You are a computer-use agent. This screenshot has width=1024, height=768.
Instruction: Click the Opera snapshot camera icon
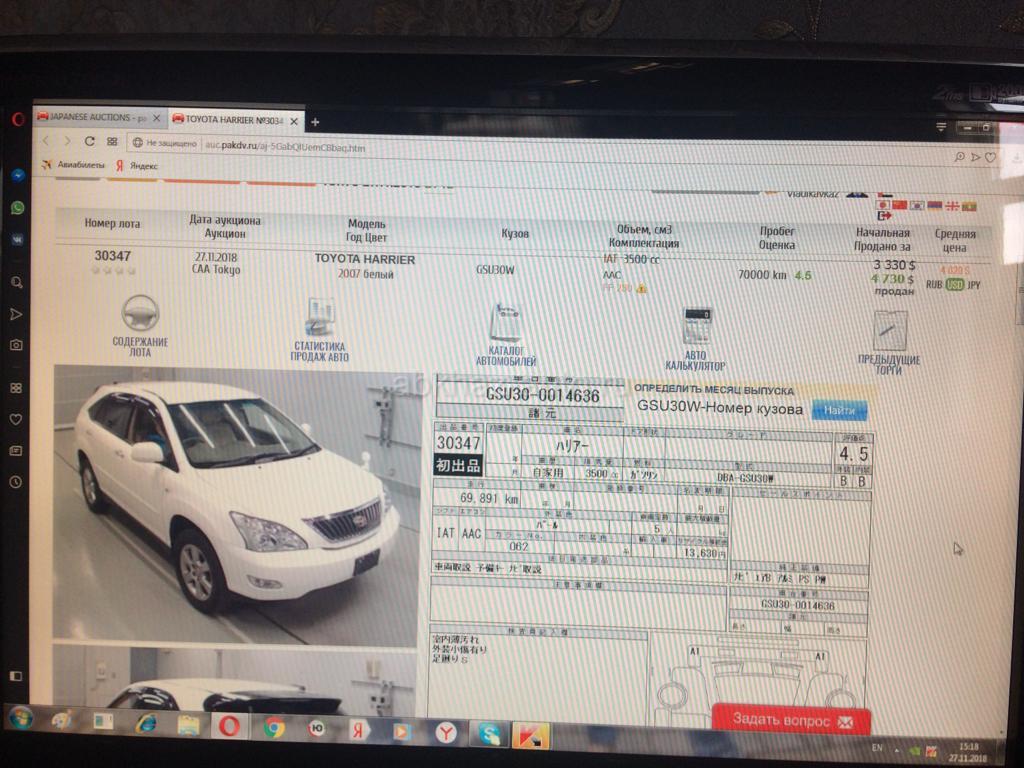pos(16,345)
